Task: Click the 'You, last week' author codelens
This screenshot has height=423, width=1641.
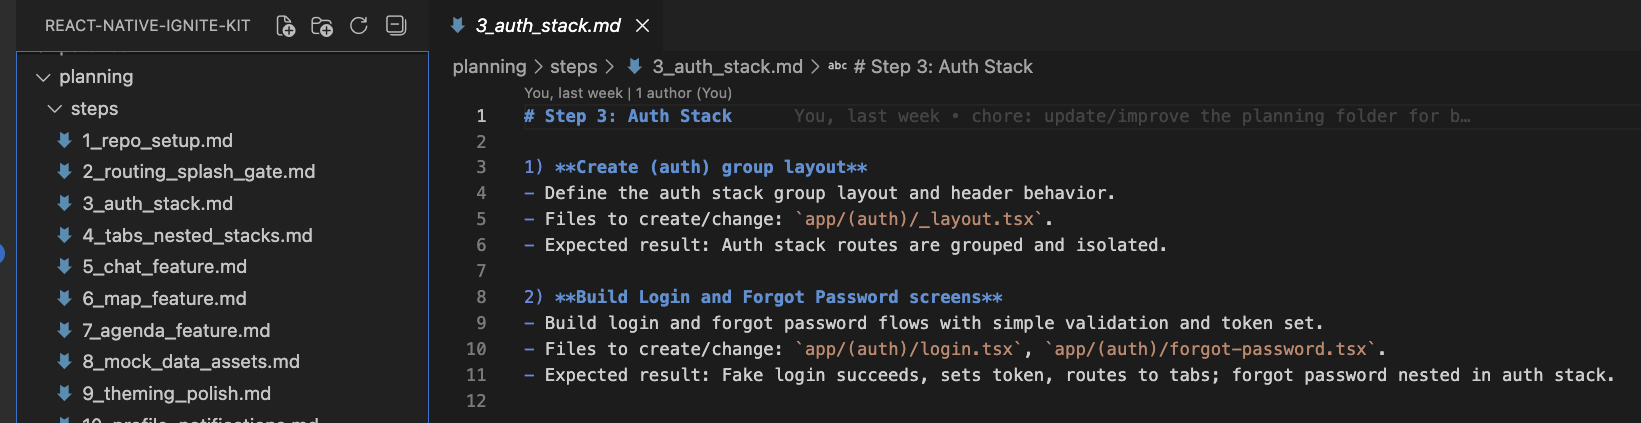Action: 573,93
